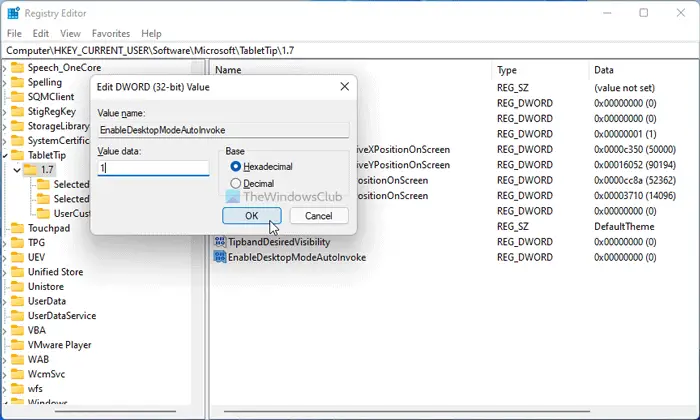Screen dimensions: 700x420
Task: Click the data cell 0x00003710 (14096)
Action: pos(635,195)
